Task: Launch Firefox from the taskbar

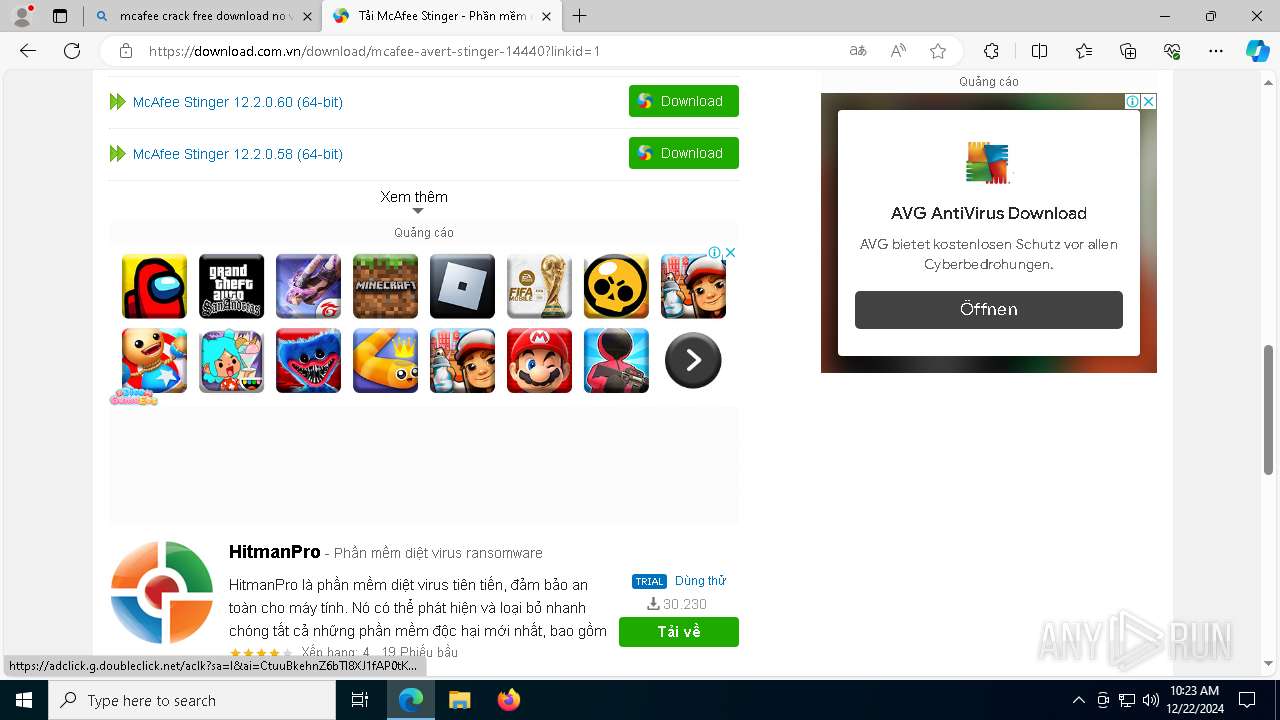Action: pos(509,700)
